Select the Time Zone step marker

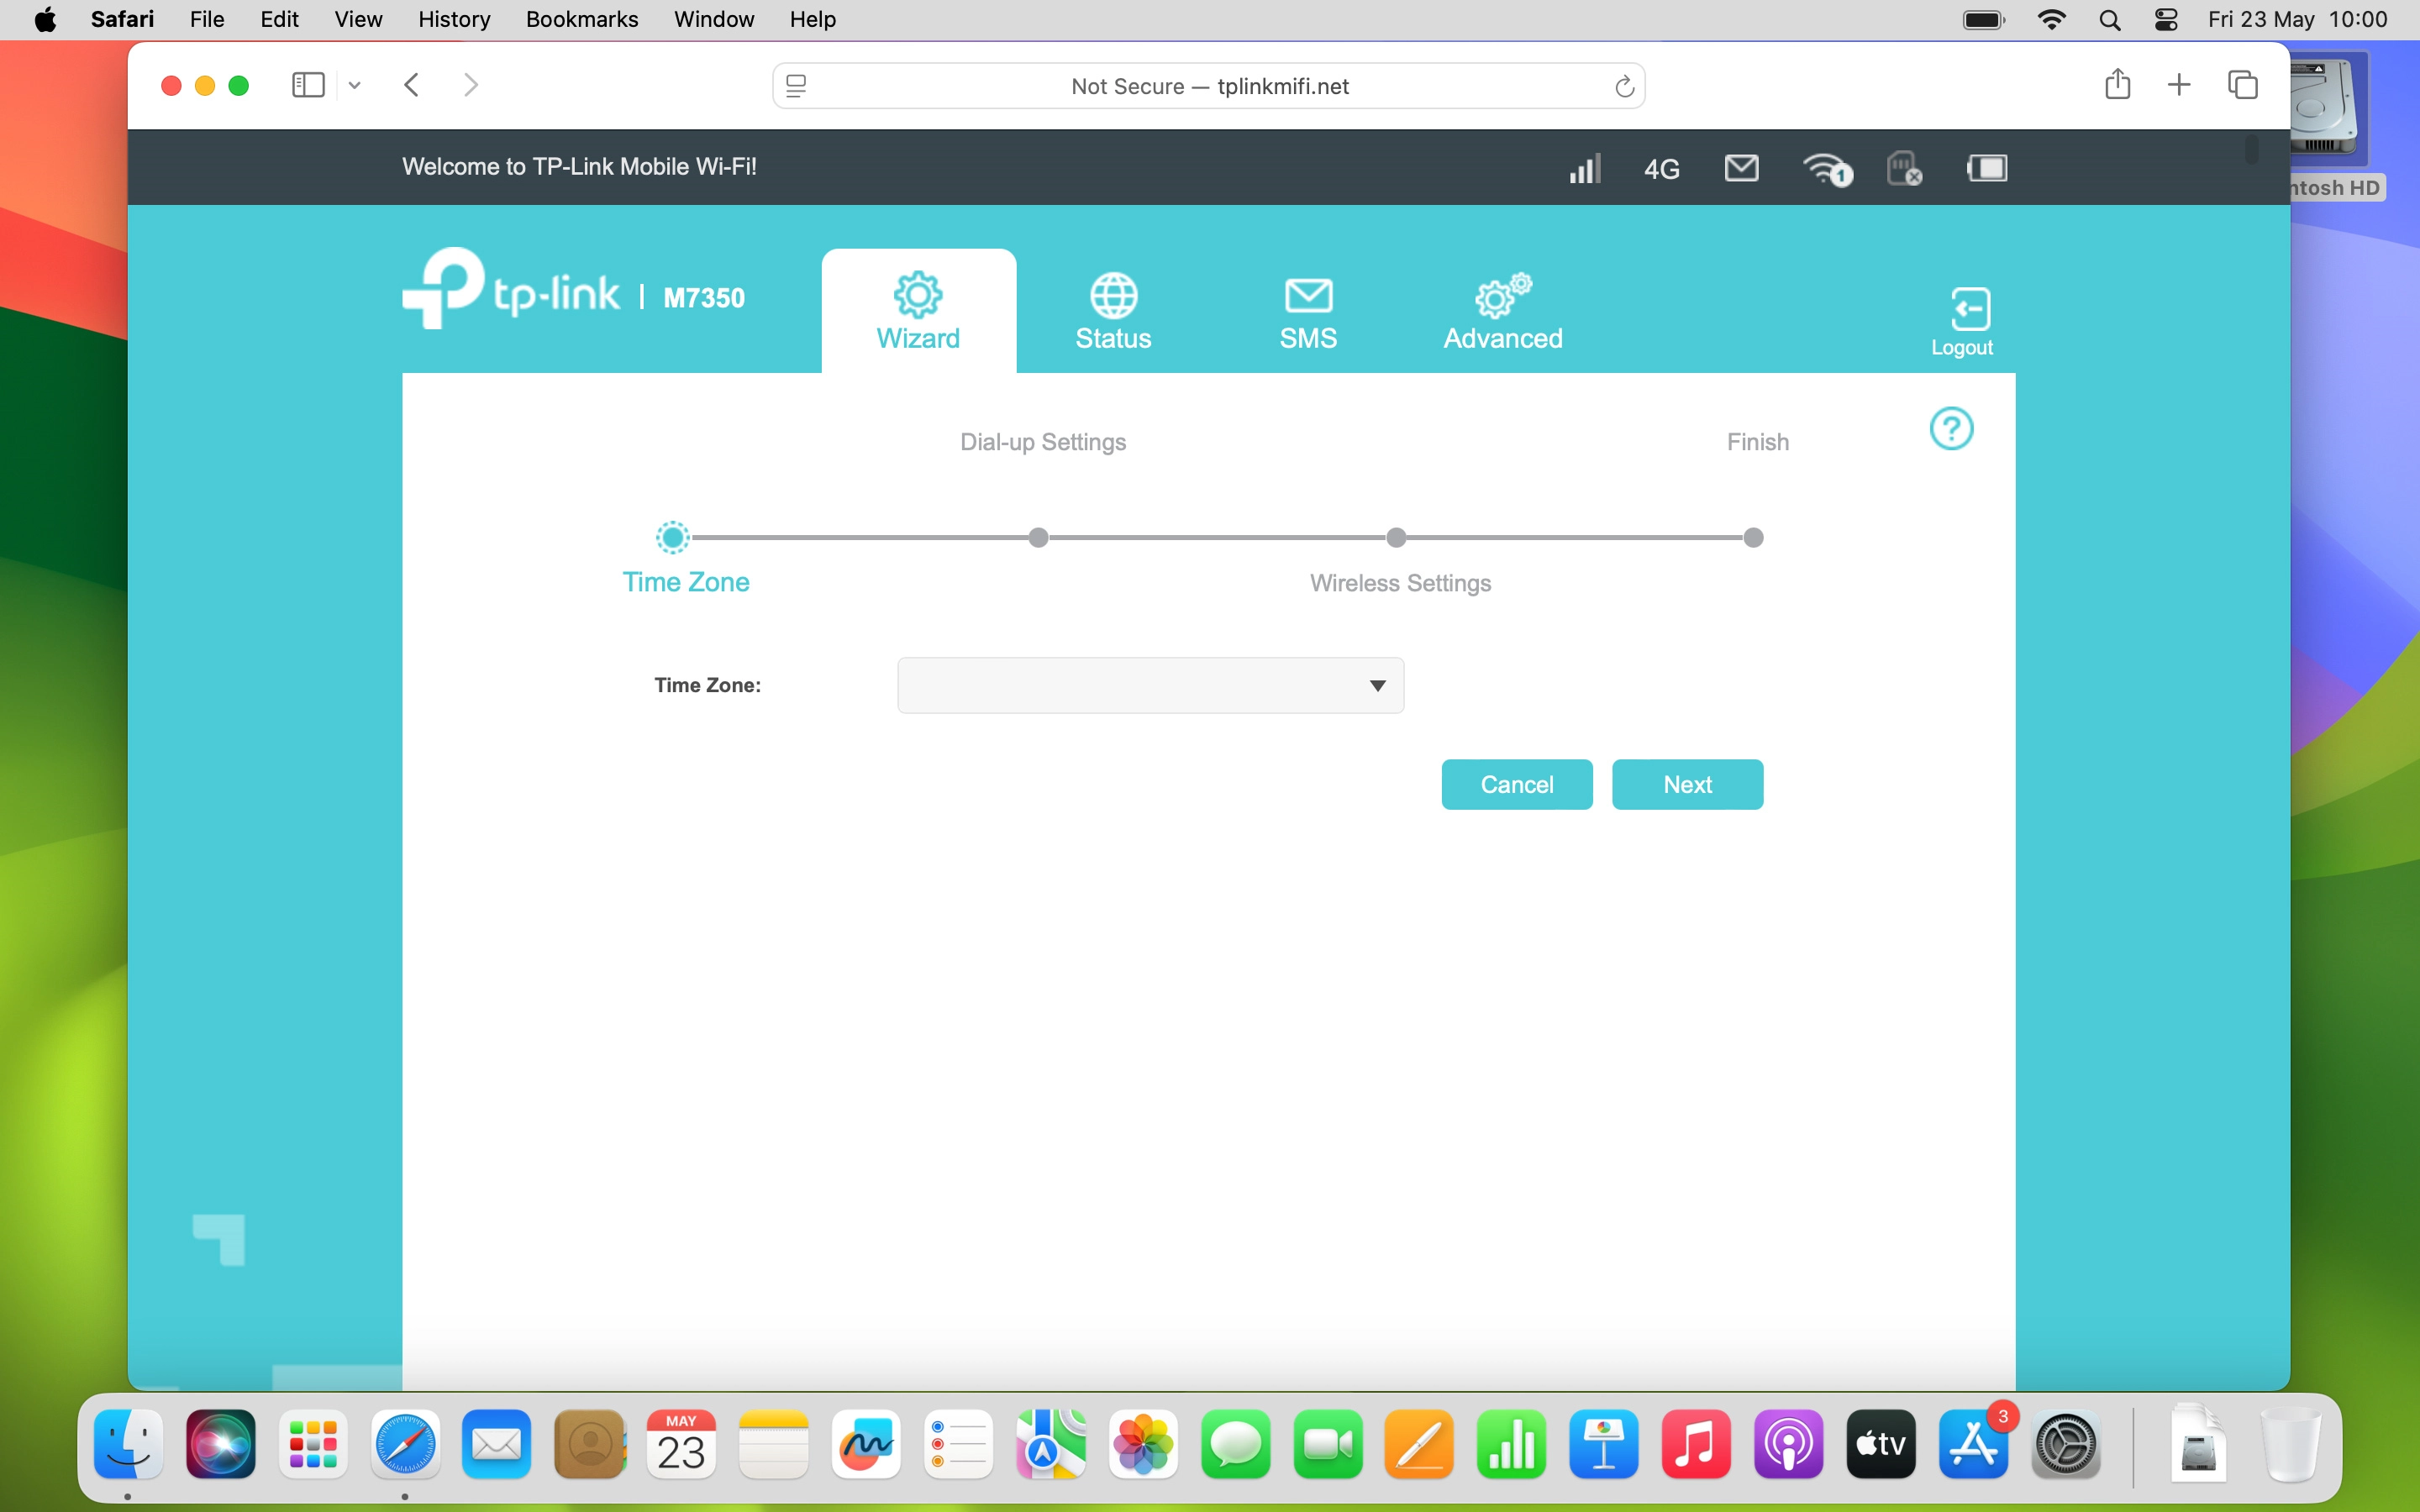point(672,537)
